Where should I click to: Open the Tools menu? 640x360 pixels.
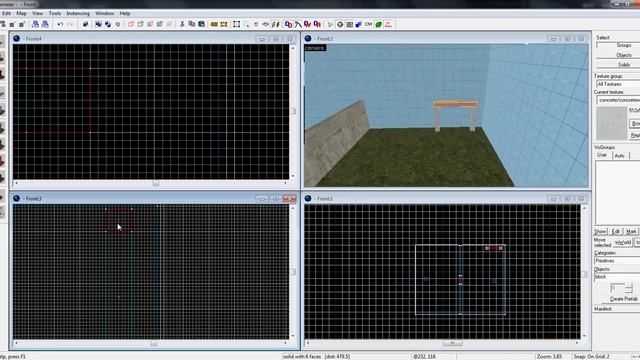(55, 13)
